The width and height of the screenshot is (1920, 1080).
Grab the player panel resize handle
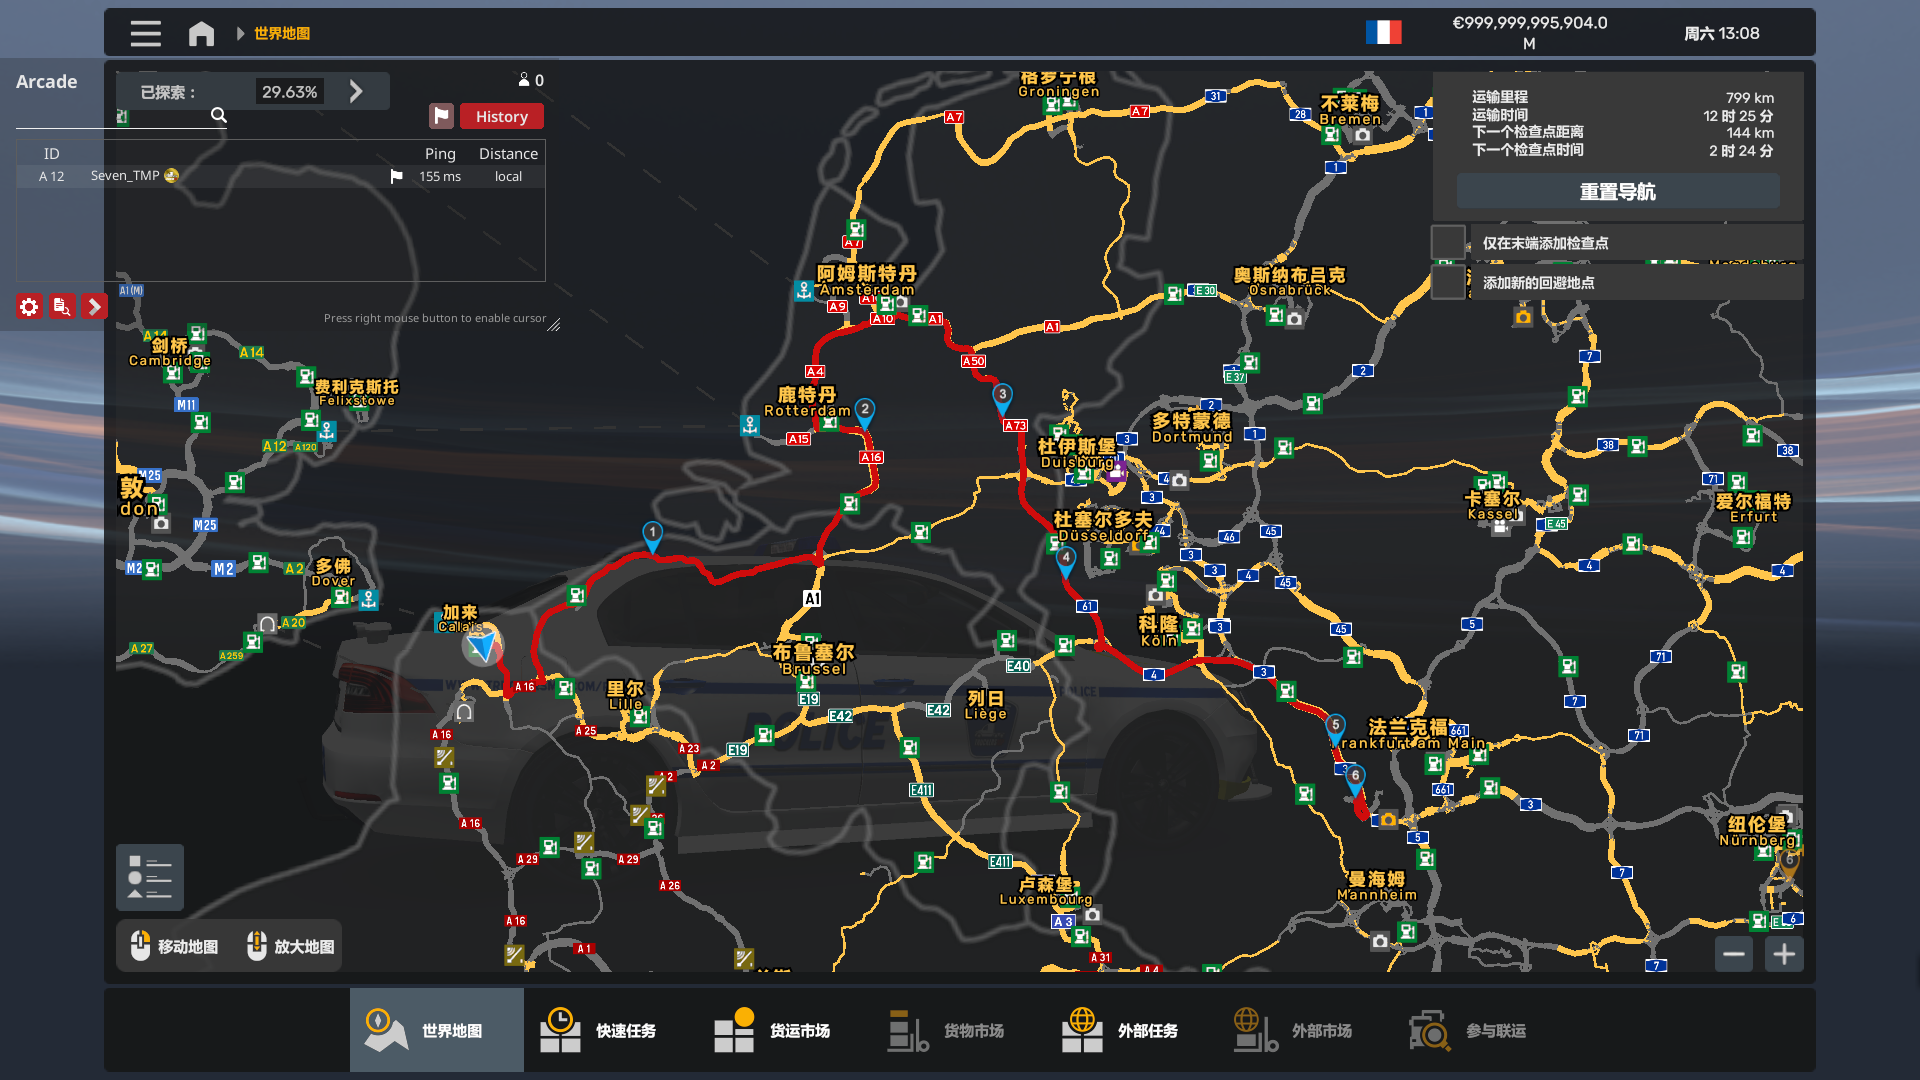pyautogui.click(x=554, y=324)
